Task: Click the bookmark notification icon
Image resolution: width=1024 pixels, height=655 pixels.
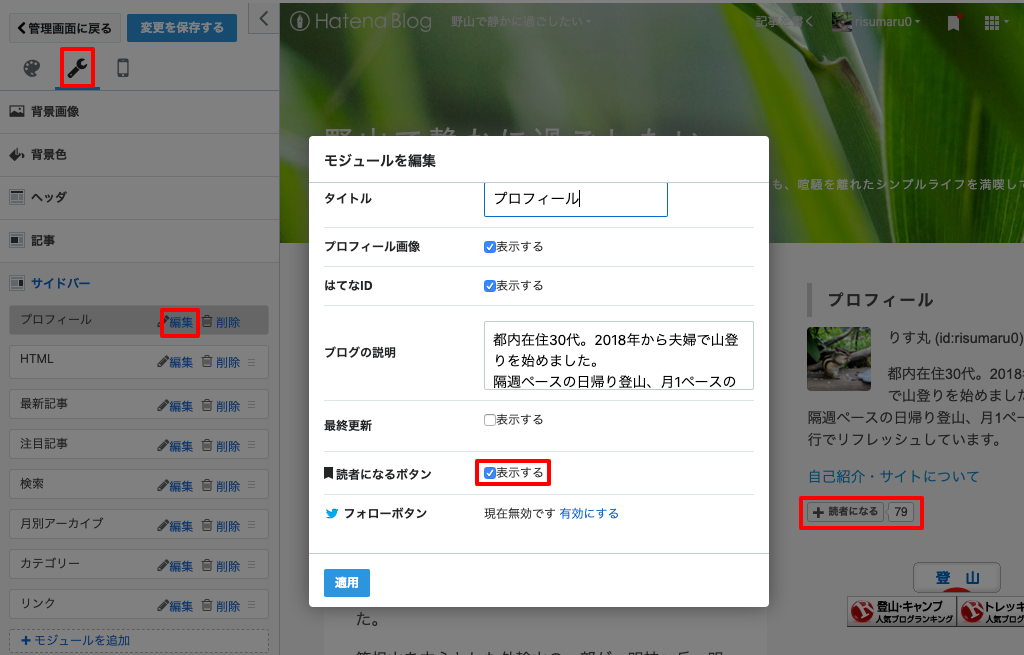Action: pos(953,23)
